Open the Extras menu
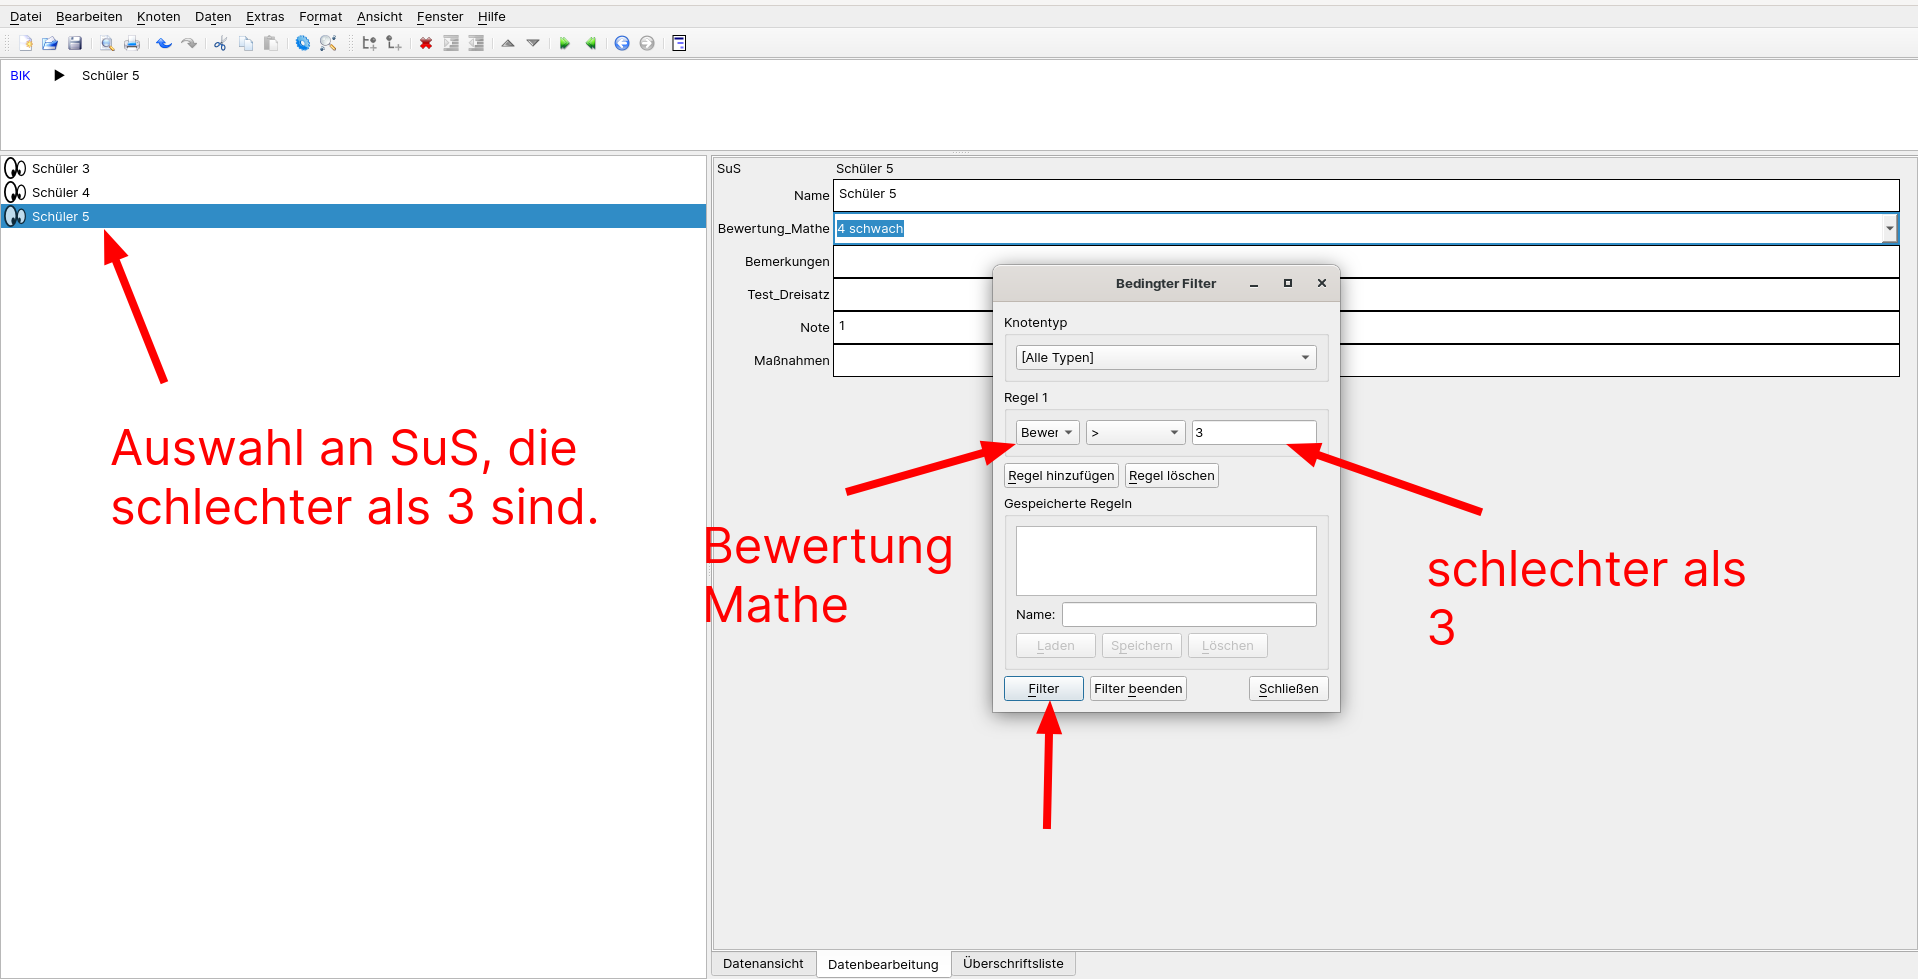The image size is (1918, 979). pyautogui.click(x=265, y=17)
